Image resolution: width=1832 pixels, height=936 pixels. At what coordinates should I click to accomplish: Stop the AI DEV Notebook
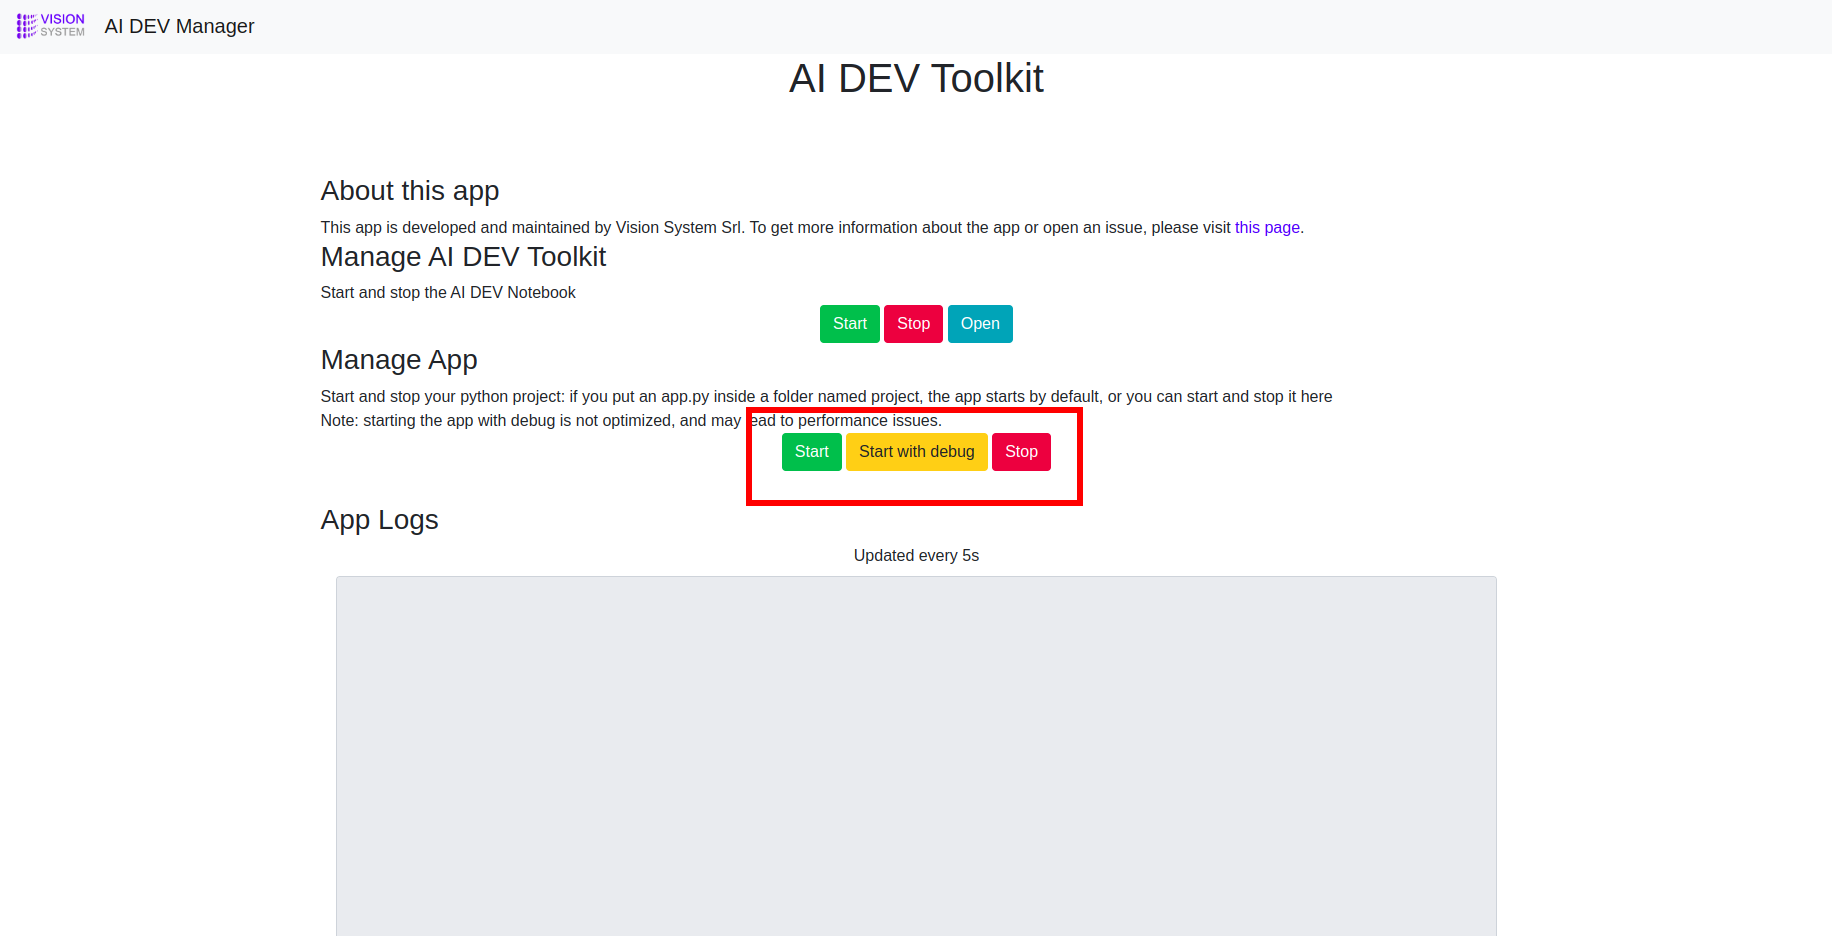coord(913,324)
